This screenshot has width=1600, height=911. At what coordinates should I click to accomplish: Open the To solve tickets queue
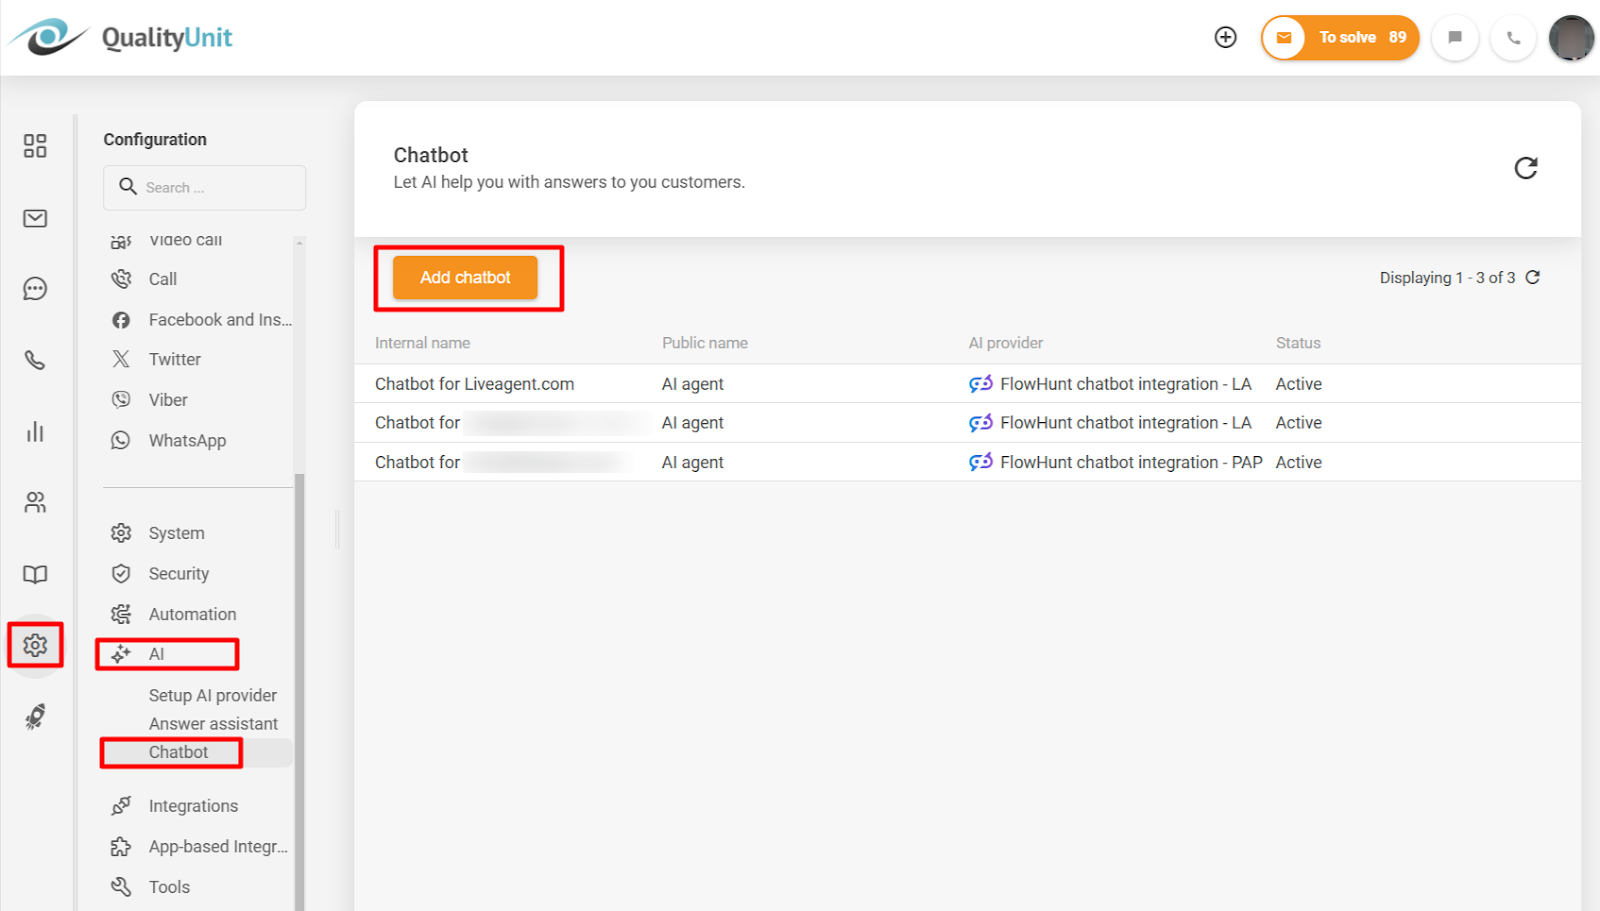pos(1340,37)
